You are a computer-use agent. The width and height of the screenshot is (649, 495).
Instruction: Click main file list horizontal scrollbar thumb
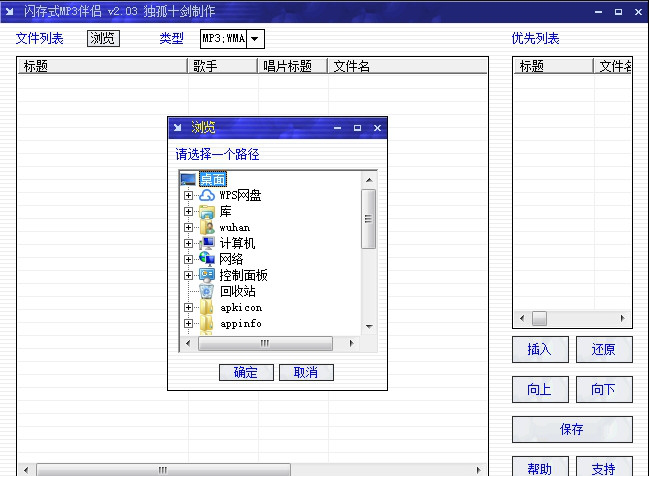[163, 470]
